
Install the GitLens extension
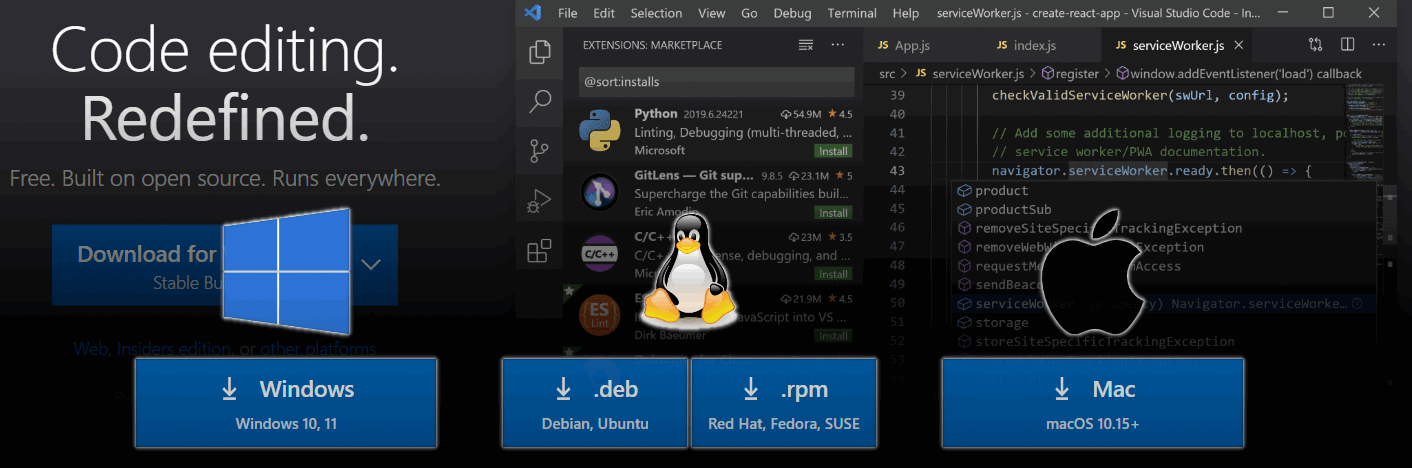tap(833, 213)
